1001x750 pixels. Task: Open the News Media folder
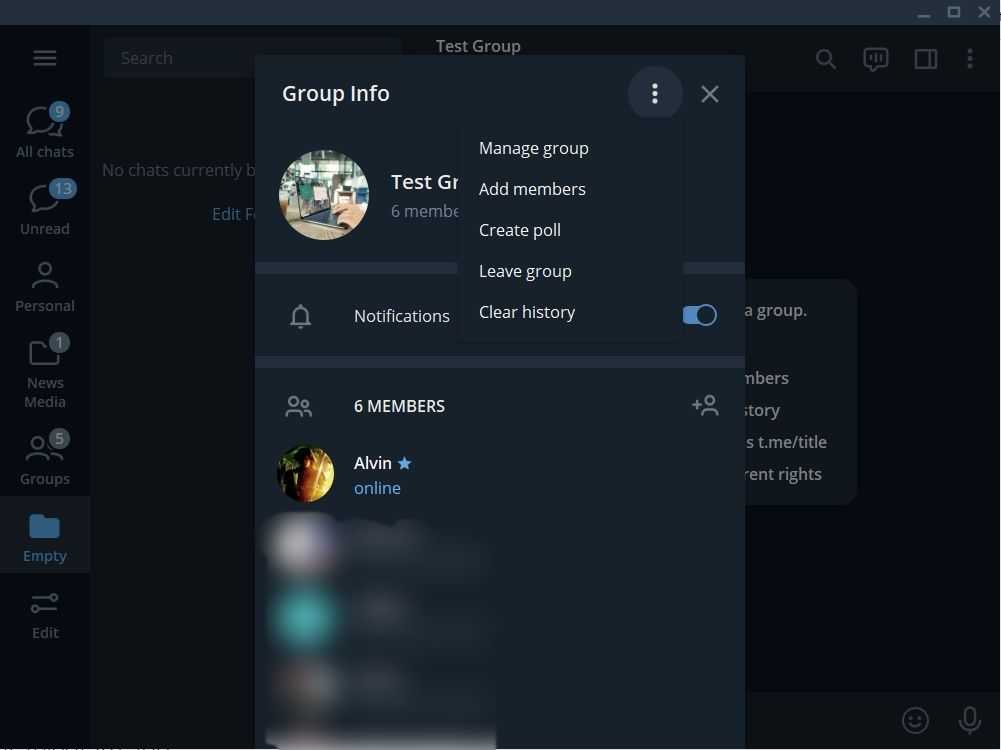(x=45, y=372)
